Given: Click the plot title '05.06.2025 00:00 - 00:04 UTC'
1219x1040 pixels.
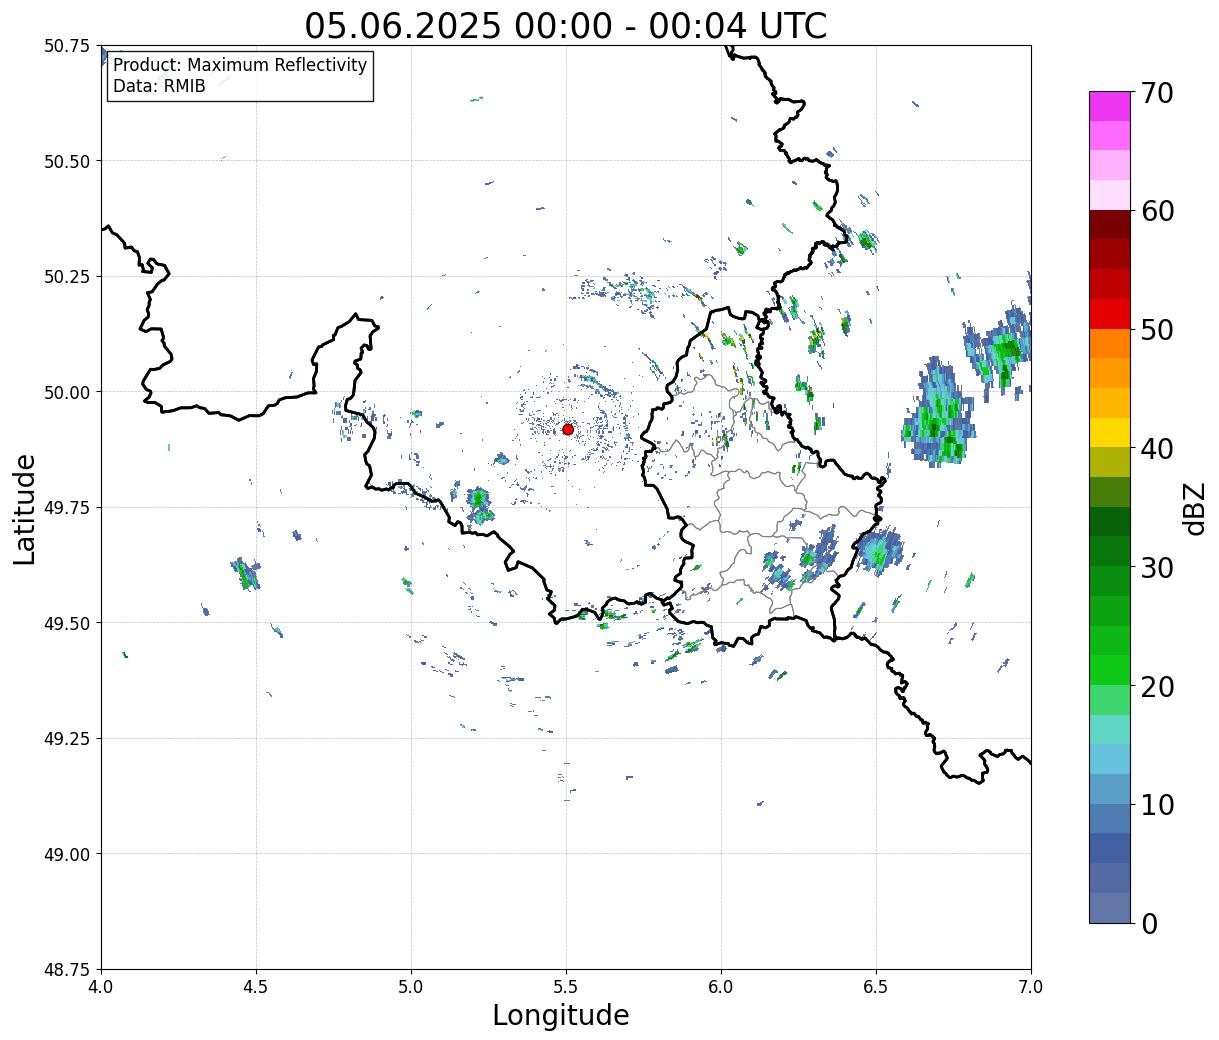Looking at the screenshot, I should coord(566,25).
